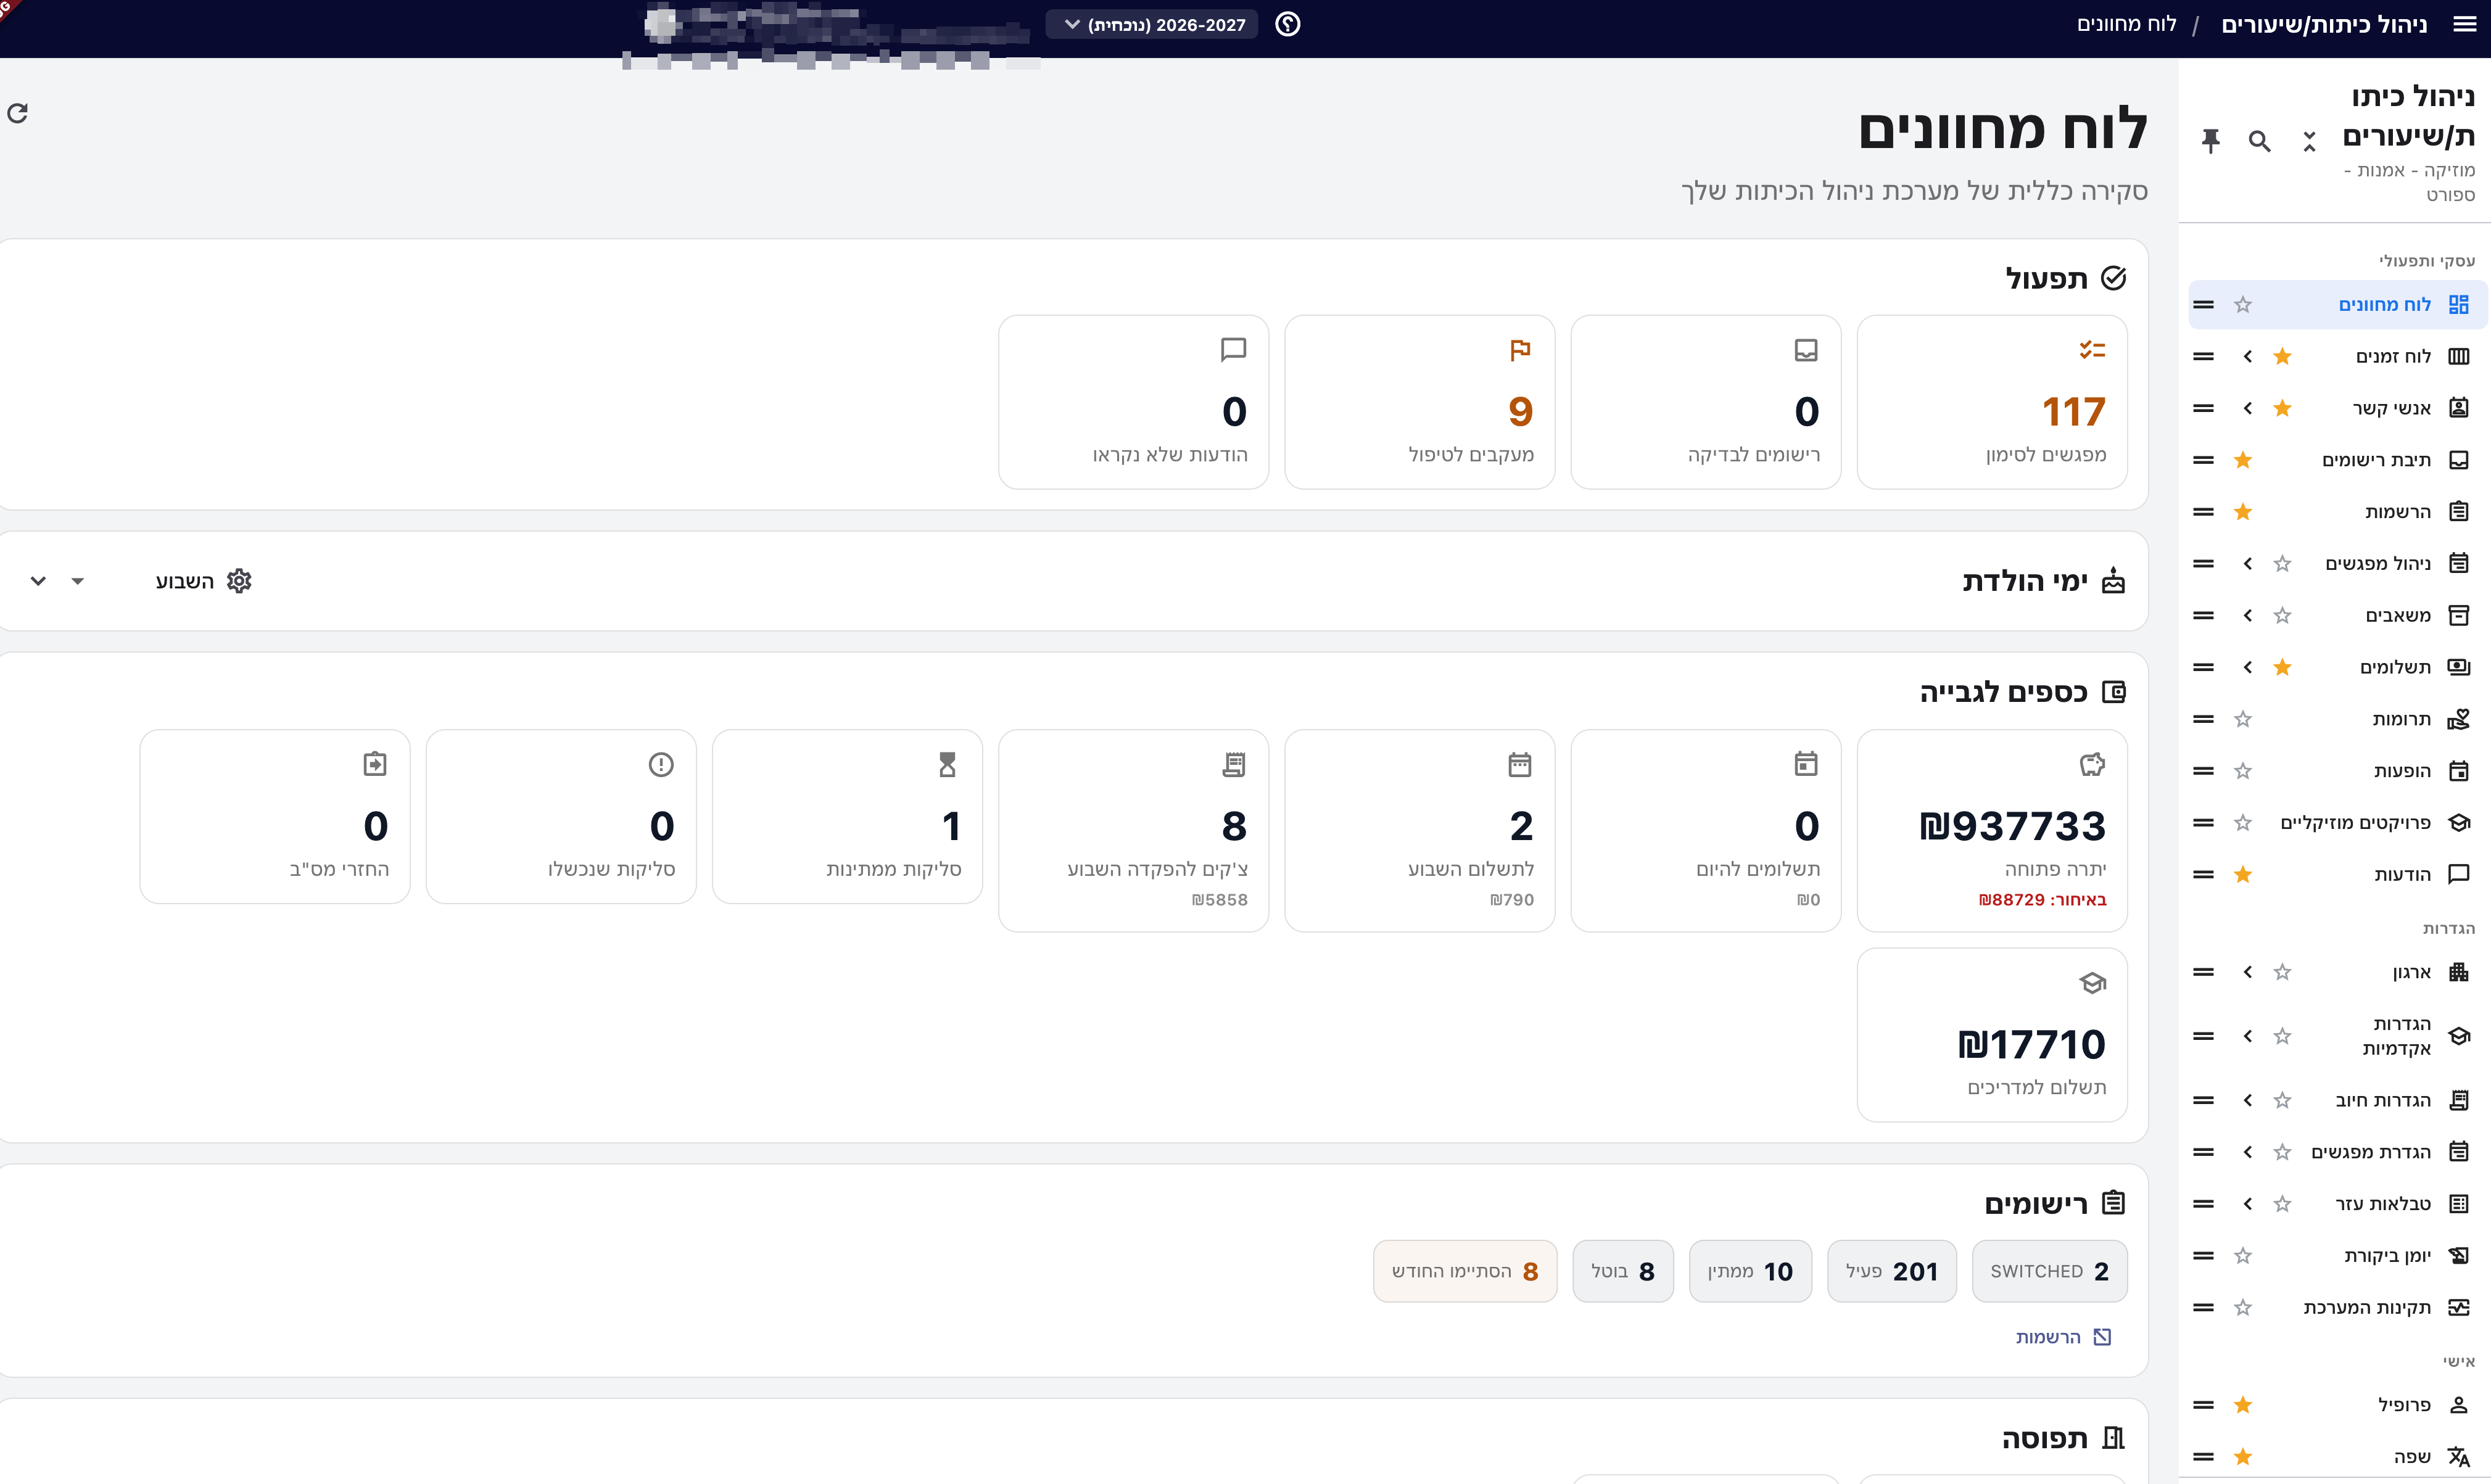Viewport: 2491px width, 1484px height.
Task: Click the pin sidebar icon
Action: click(x=2210, y=141)
